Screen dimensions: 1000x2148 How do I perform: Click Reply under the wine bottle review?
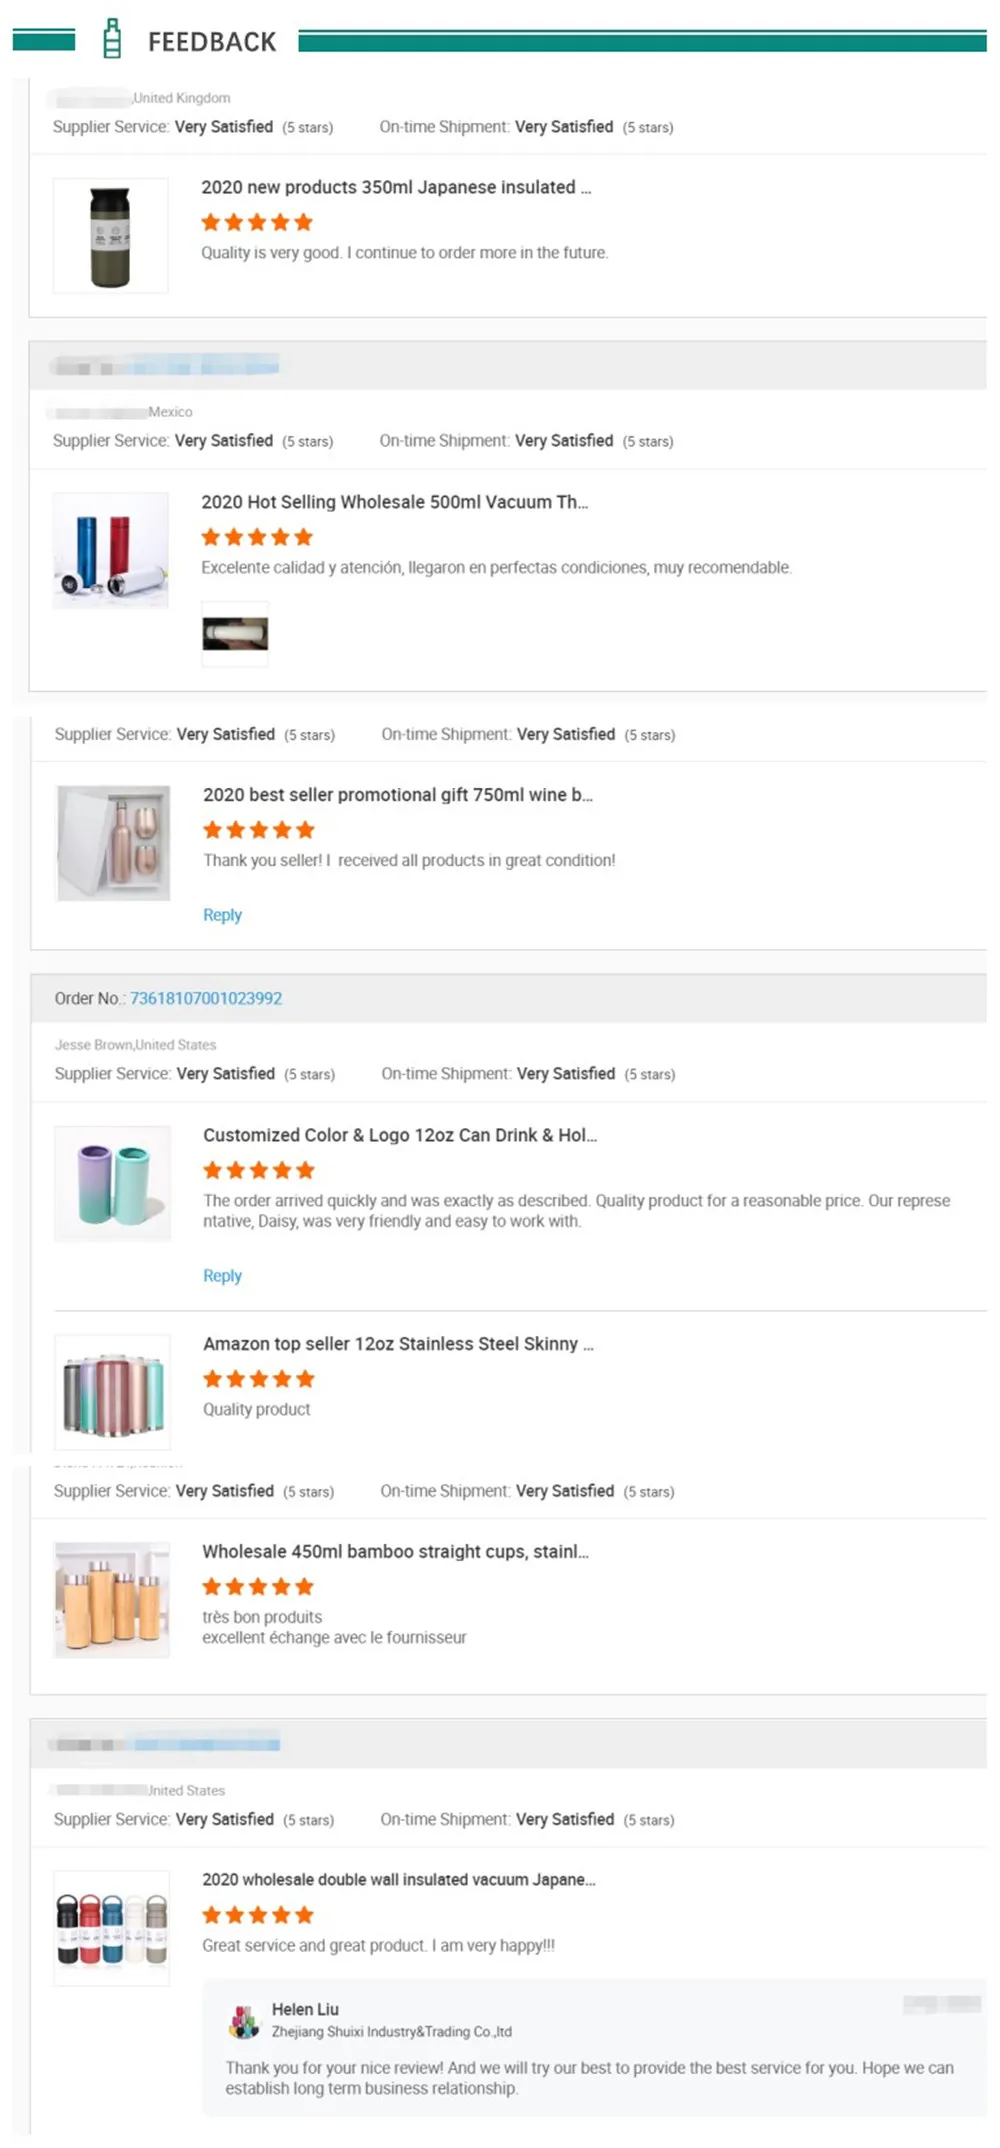point(222,915)
